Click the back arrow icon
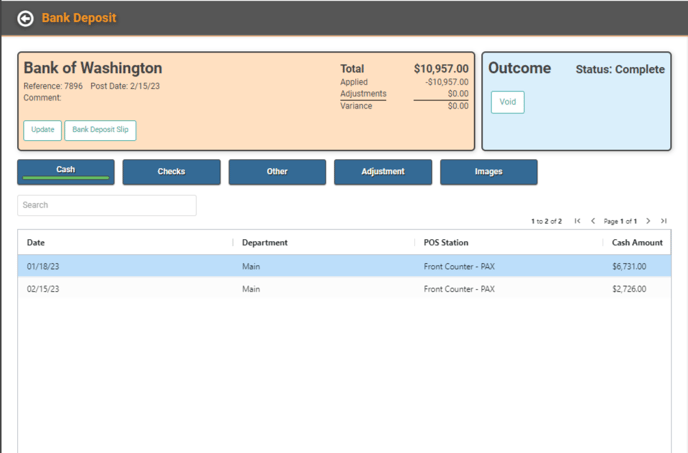688x453 pixels. point(26,18)
